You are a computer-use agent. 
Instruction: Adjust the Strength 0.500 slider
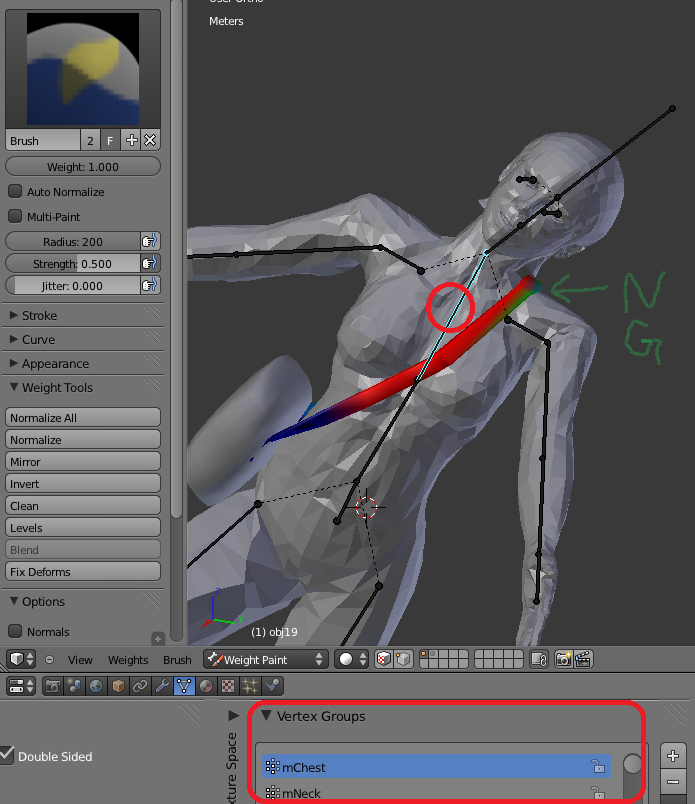73,264
